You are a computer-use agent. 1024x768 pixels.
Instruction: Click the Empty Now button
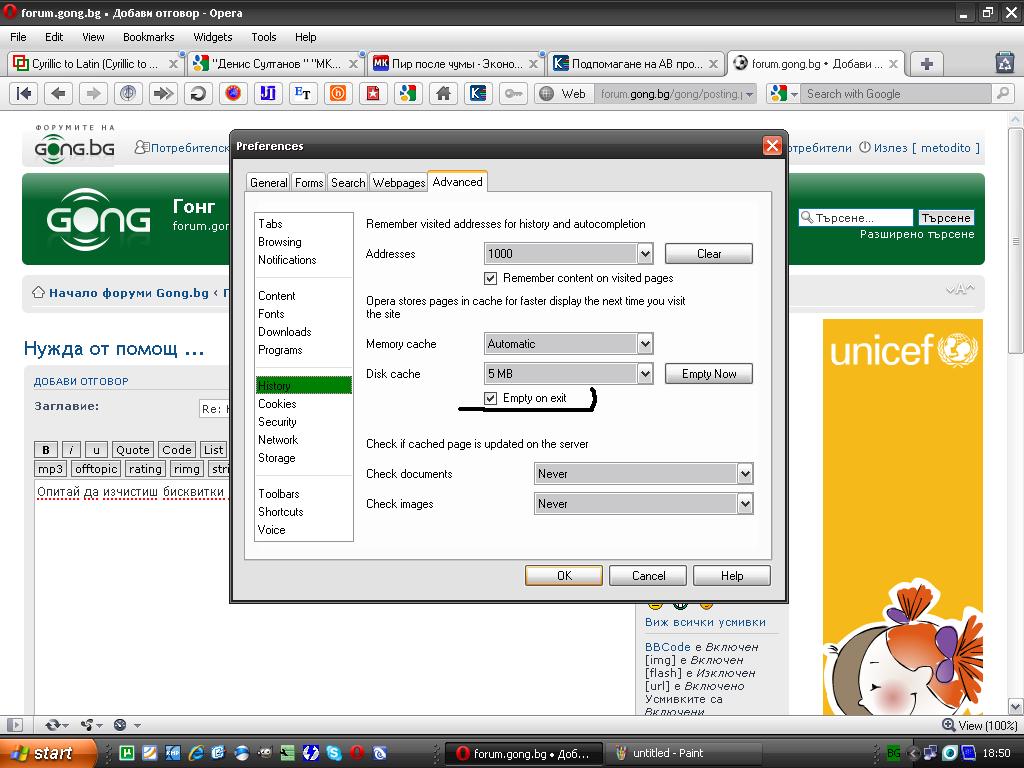(x=709, y=374)
